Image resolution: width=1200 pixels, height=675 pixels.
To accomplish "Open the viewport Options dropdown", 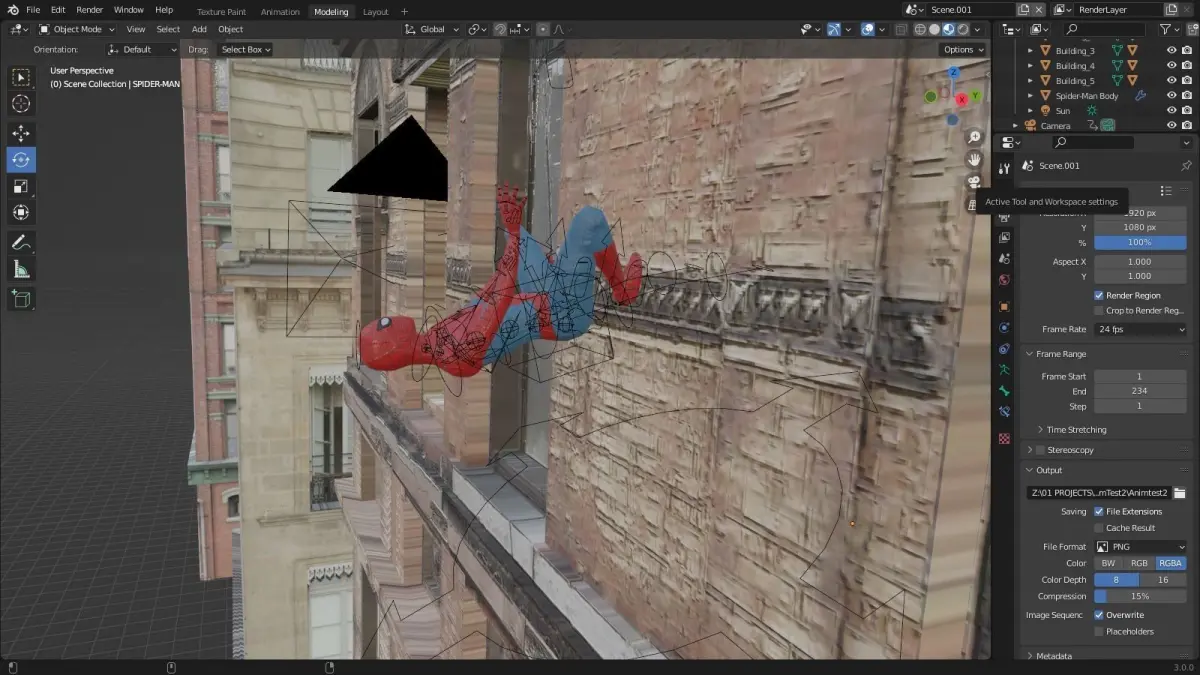I will click(x=963, y=49).
